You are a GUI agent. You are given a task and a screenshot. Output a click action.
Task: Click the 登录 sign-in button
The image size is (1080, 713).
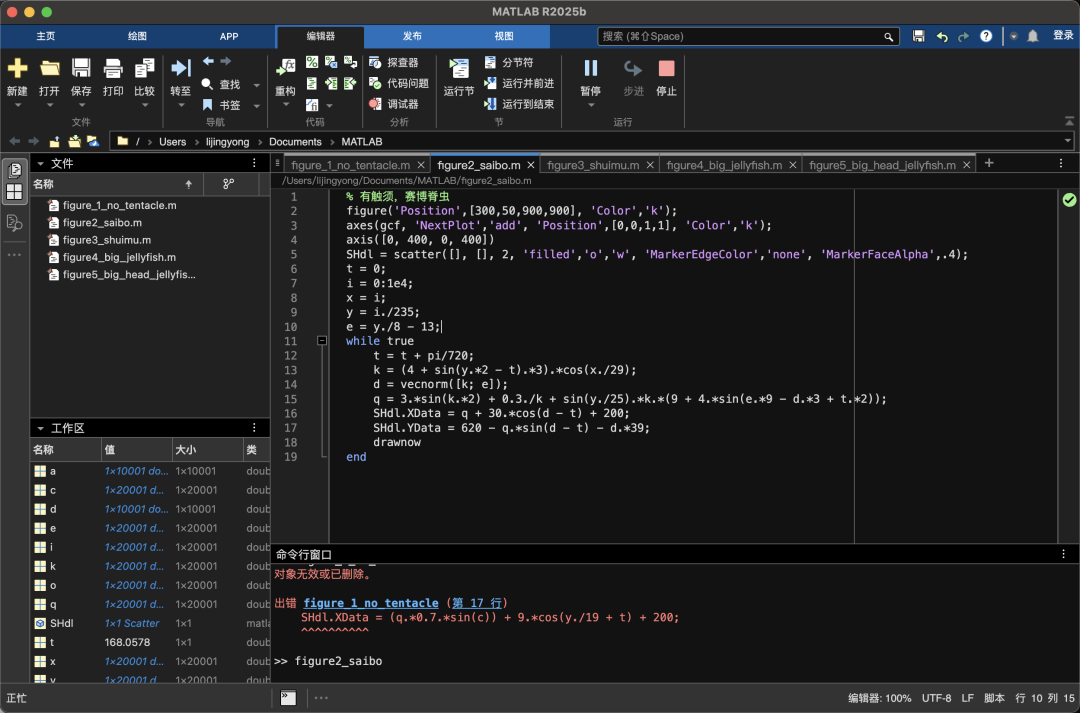tap(1062, 36)
